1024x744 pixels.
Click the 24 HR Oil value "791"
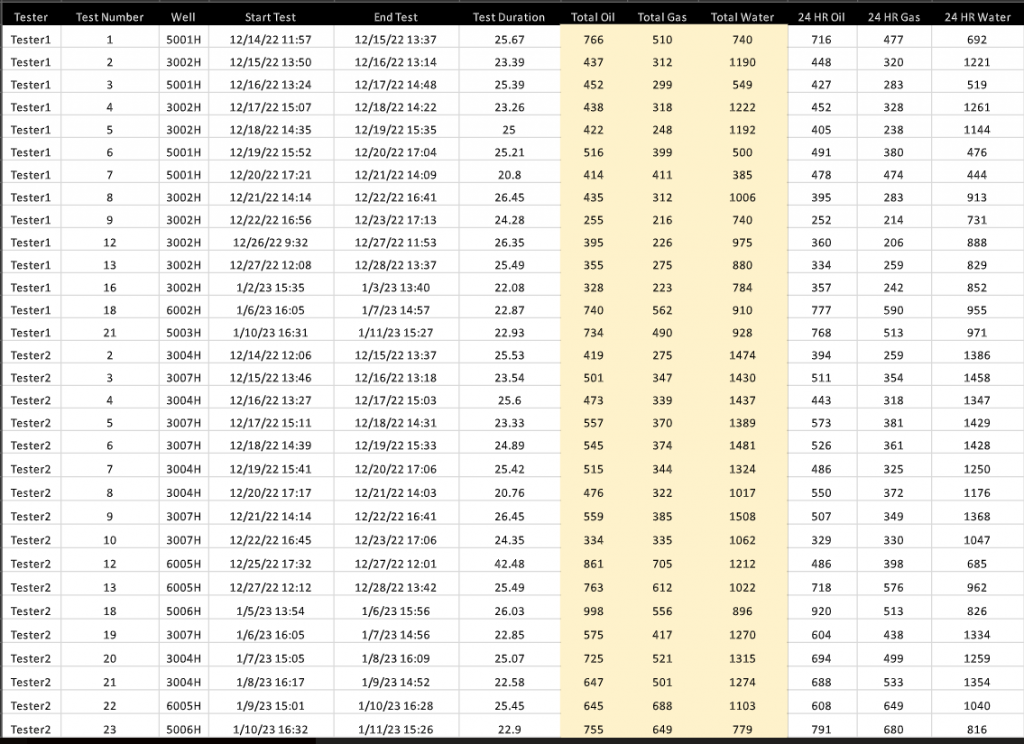[822, 730]
